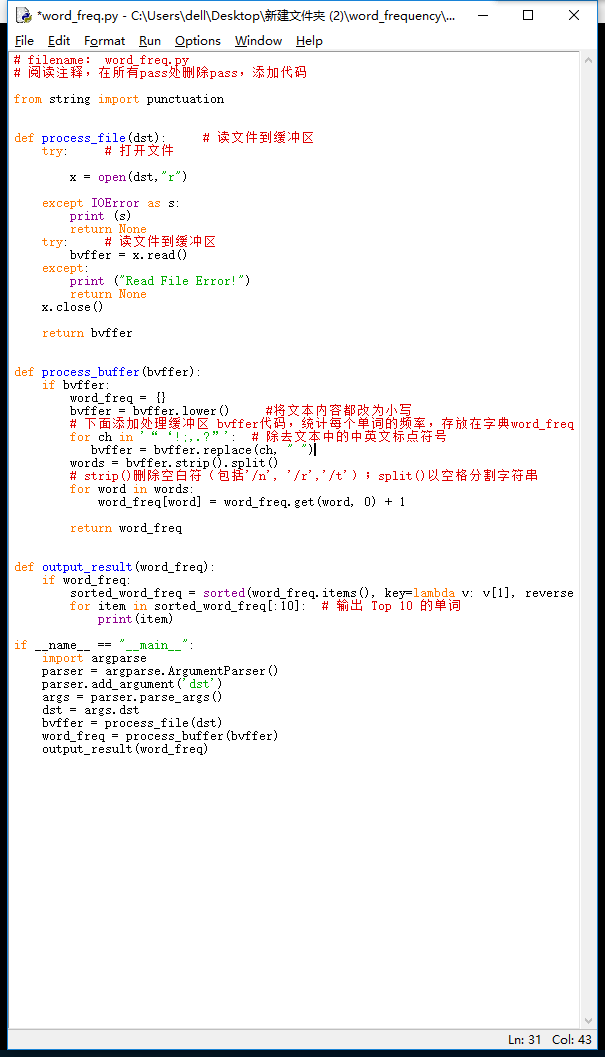Click the 'def output_result(word_freq):' line
Viewport: 605px width, 1057px height.
(114, 568)
